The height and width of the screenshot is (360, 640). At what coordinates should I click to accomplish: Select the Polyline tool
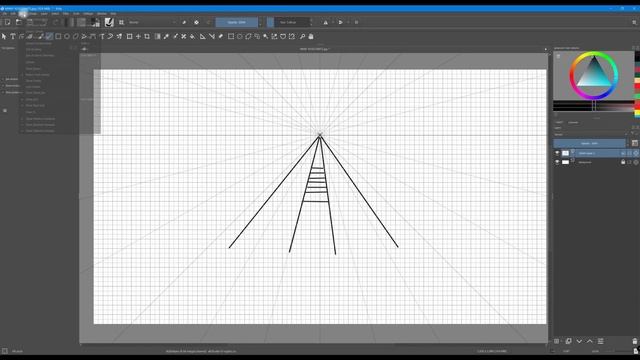point(84,36)
